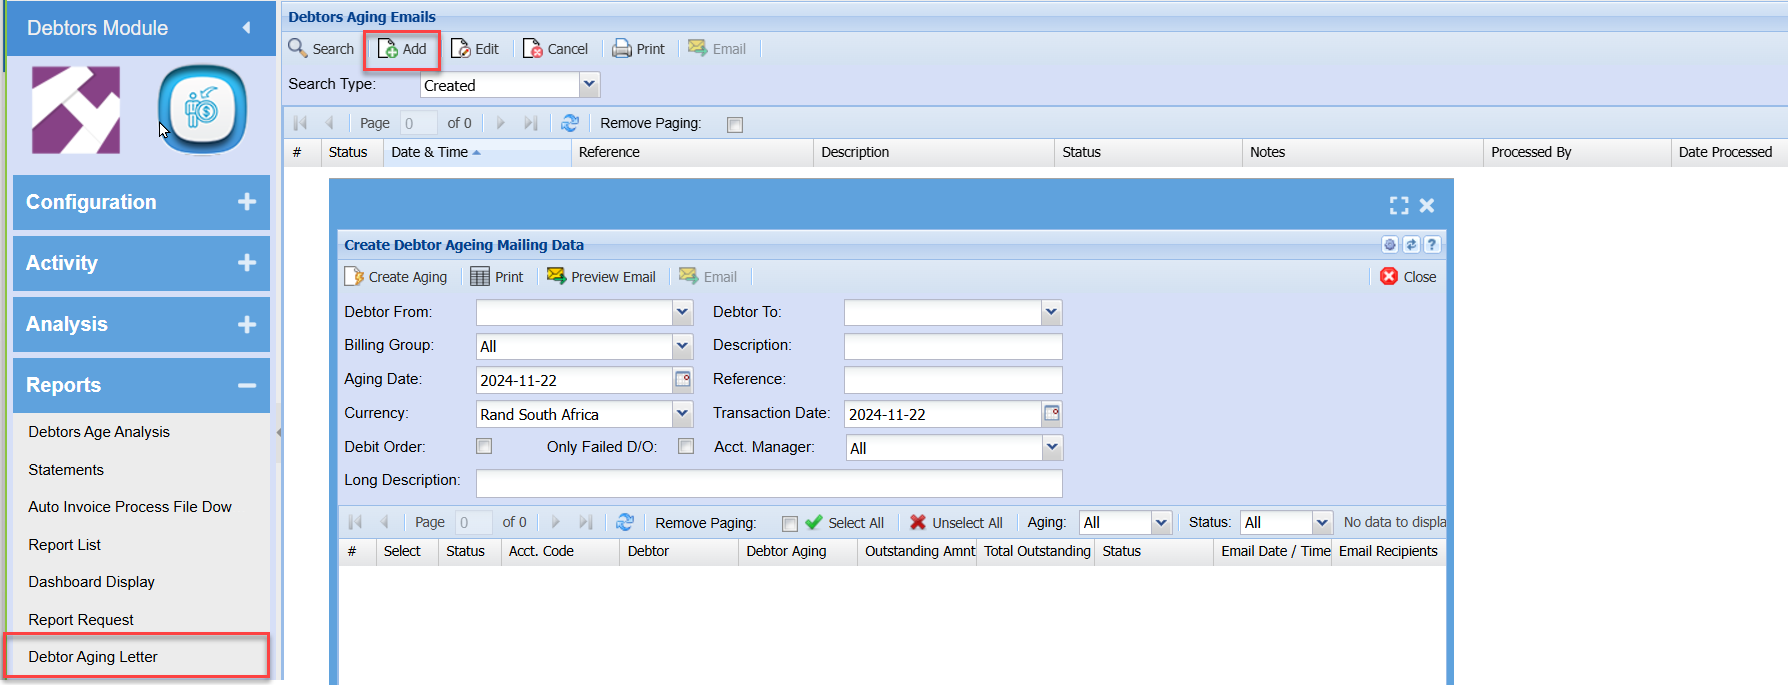The image size is (1788, 685).
Task: Expand the Currency dropdown list
Action: point(683,413)
